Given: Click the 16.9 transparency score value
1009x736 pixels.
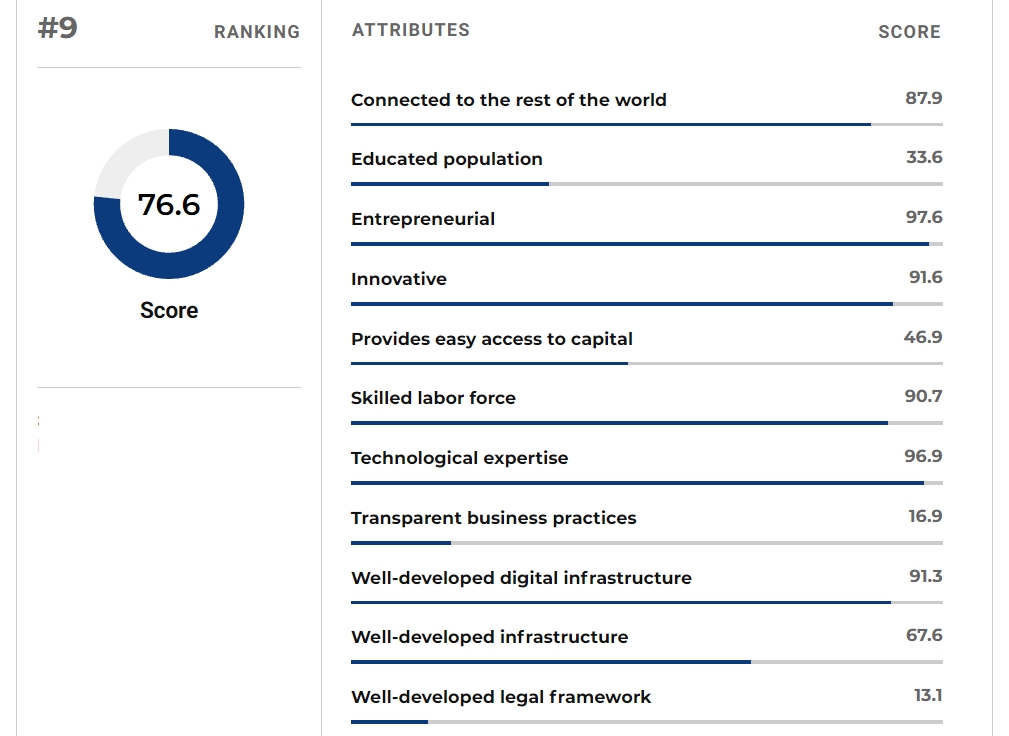Looking at the screenshot, I should tap(925, 516).
